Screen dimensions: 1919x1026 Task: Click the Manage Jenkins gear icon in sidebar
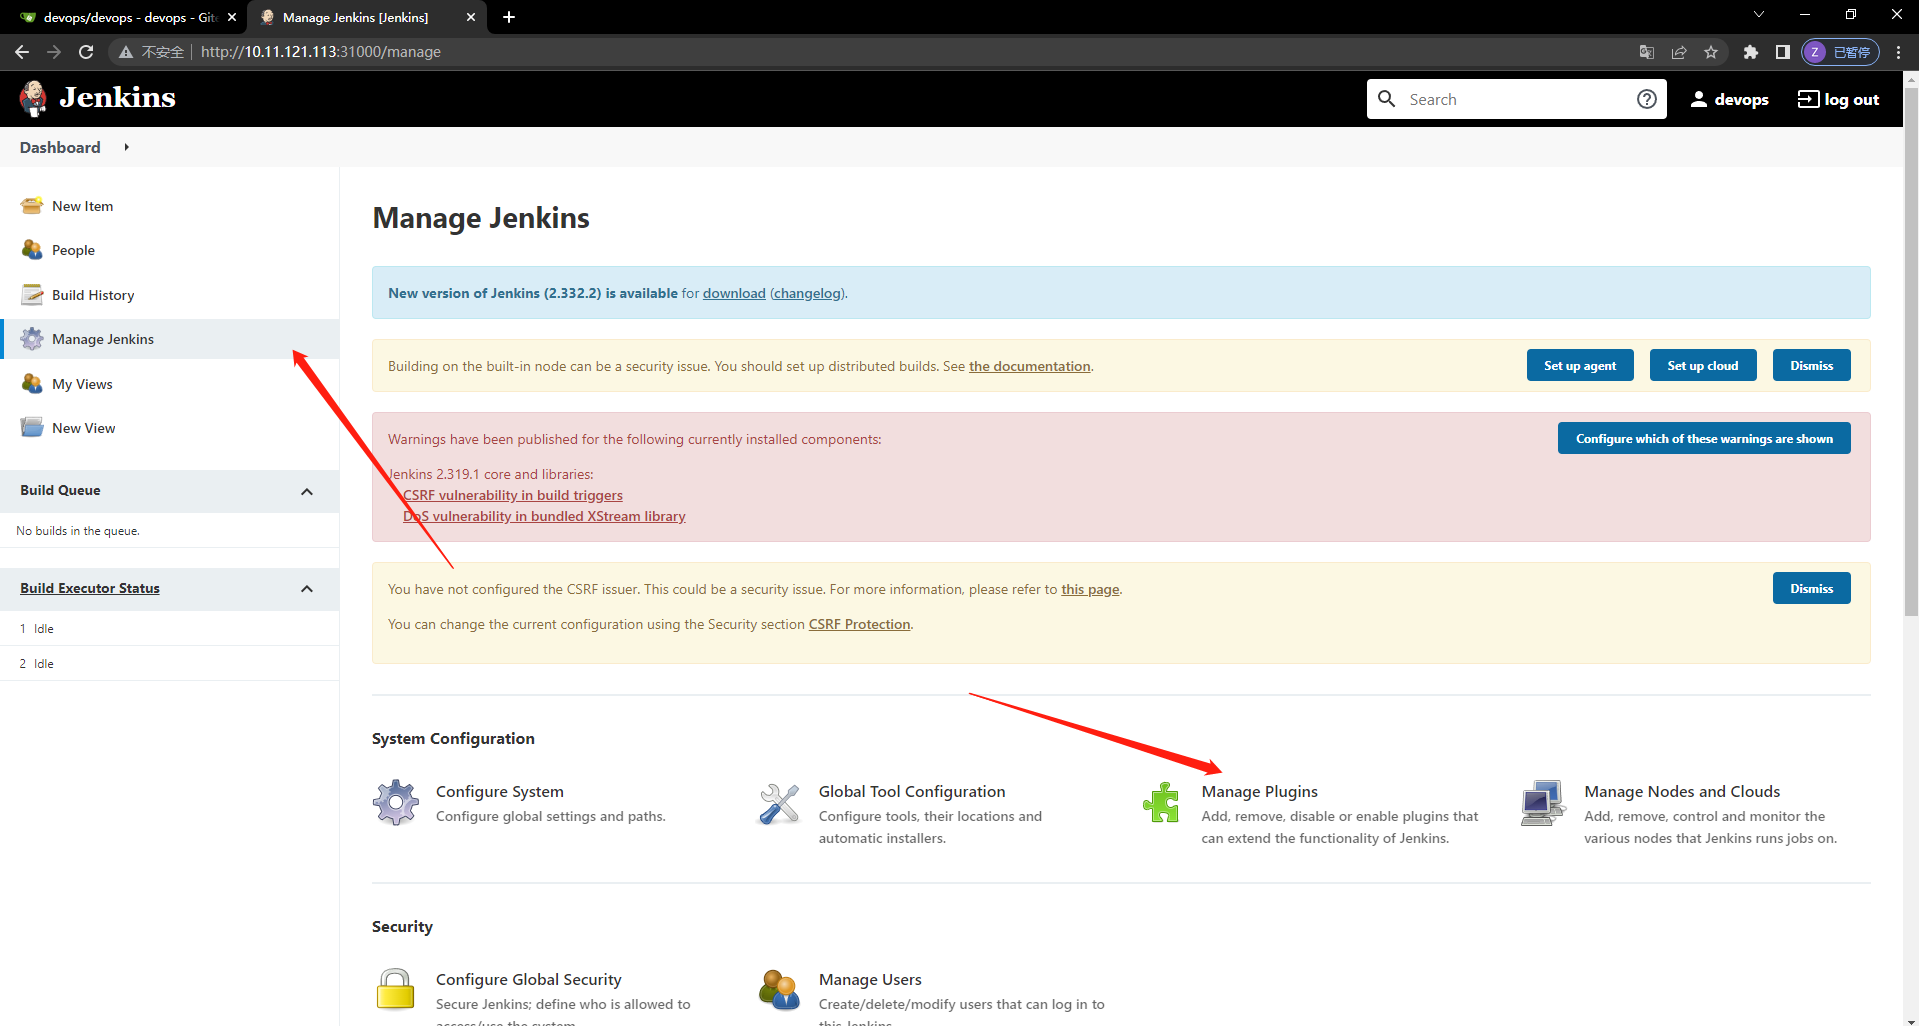coord(32,339)
